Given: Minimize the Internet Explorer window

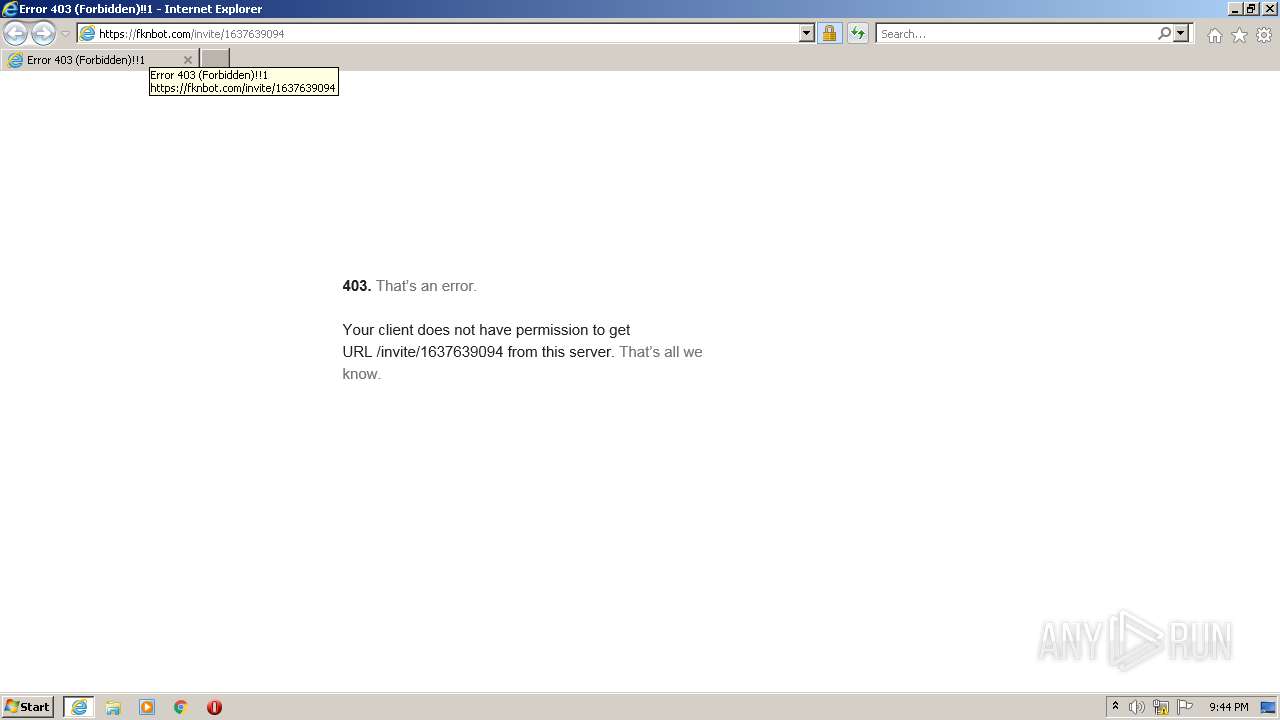Looking at the screenshot, I should (x=1235, y=9).
